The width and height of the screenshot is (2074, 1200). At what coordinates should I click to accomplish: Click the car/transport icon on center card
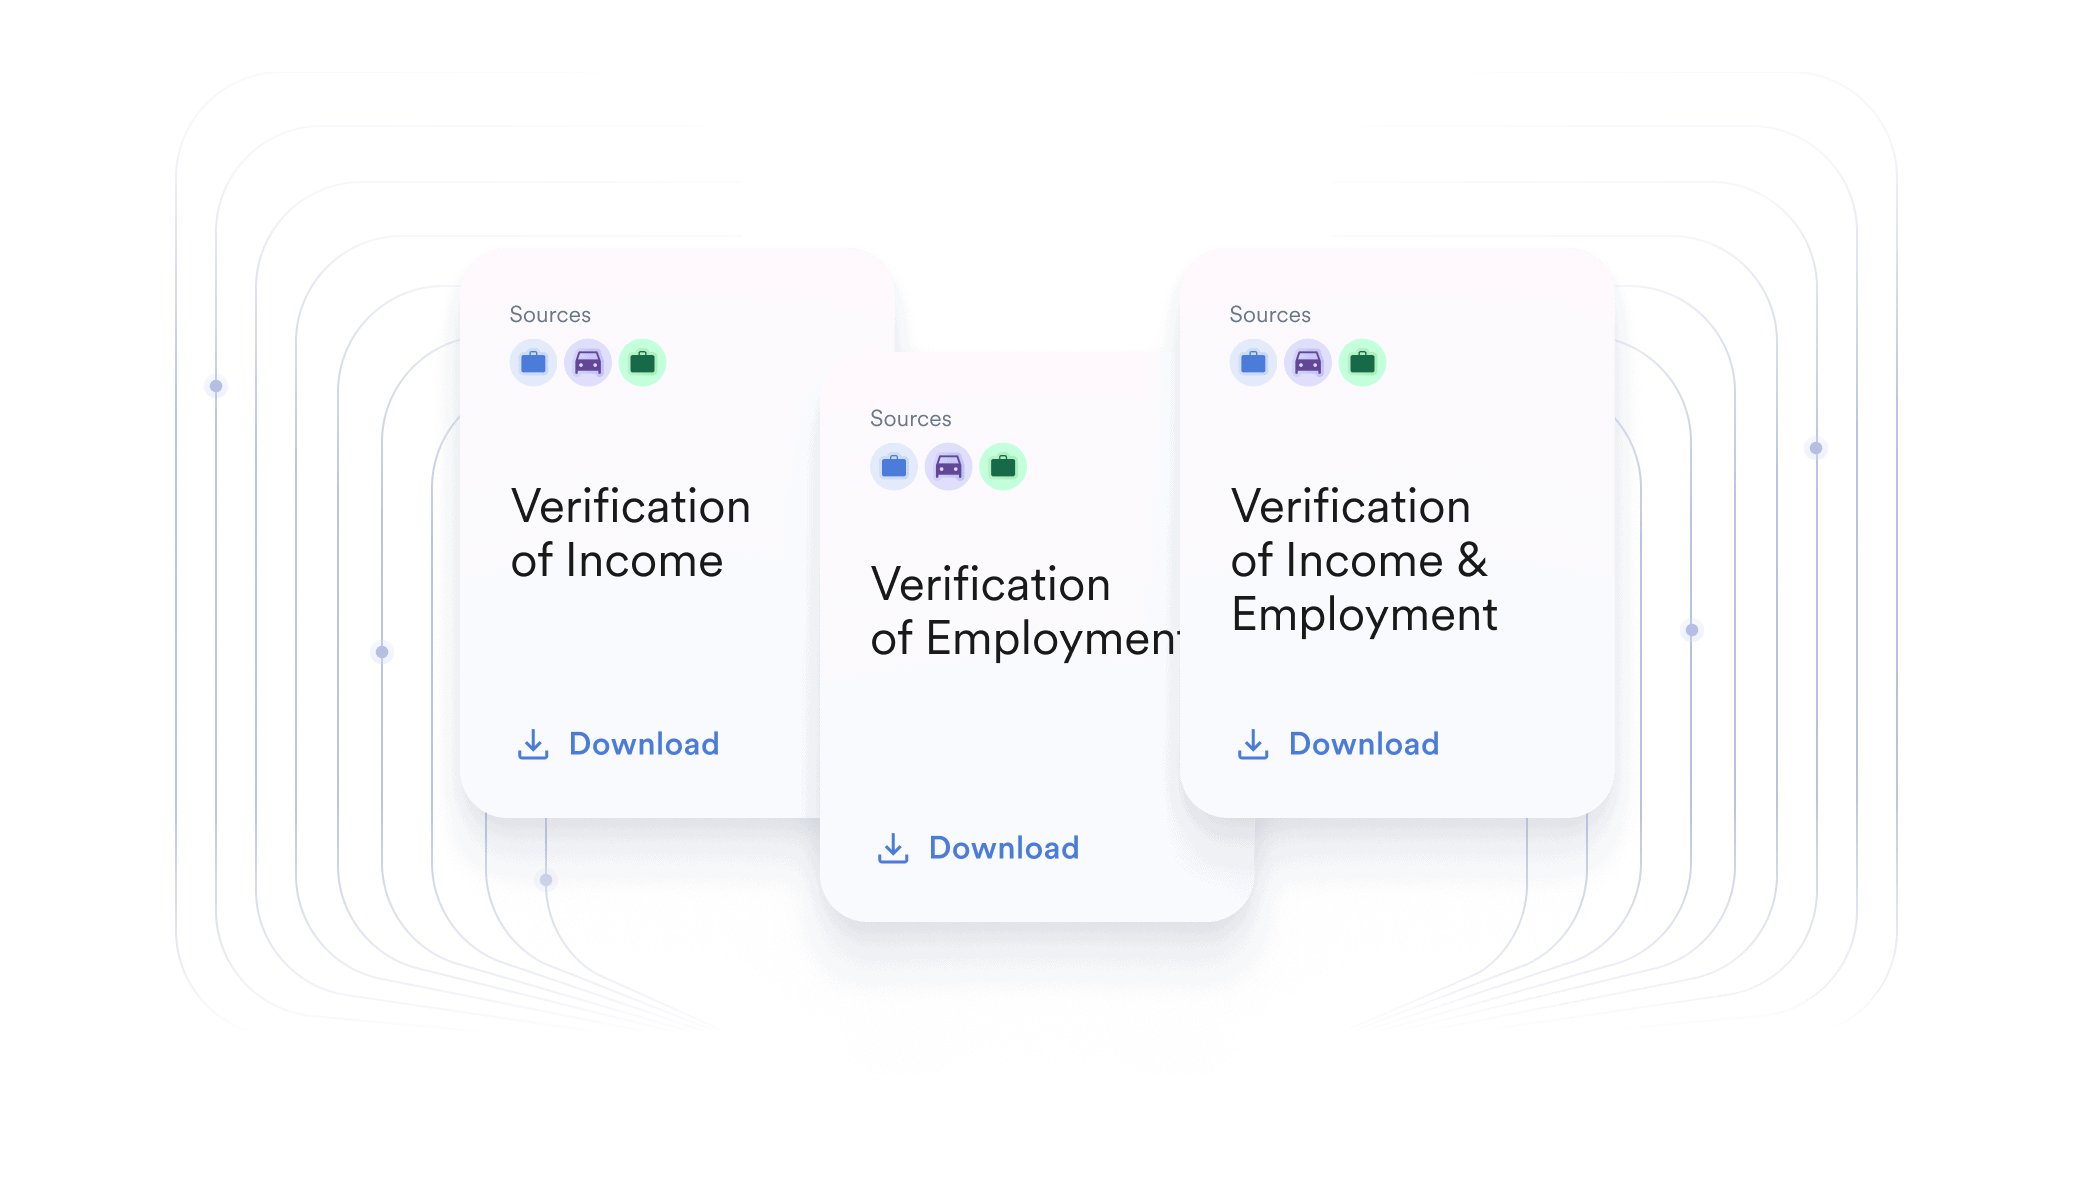coord(947,466)
